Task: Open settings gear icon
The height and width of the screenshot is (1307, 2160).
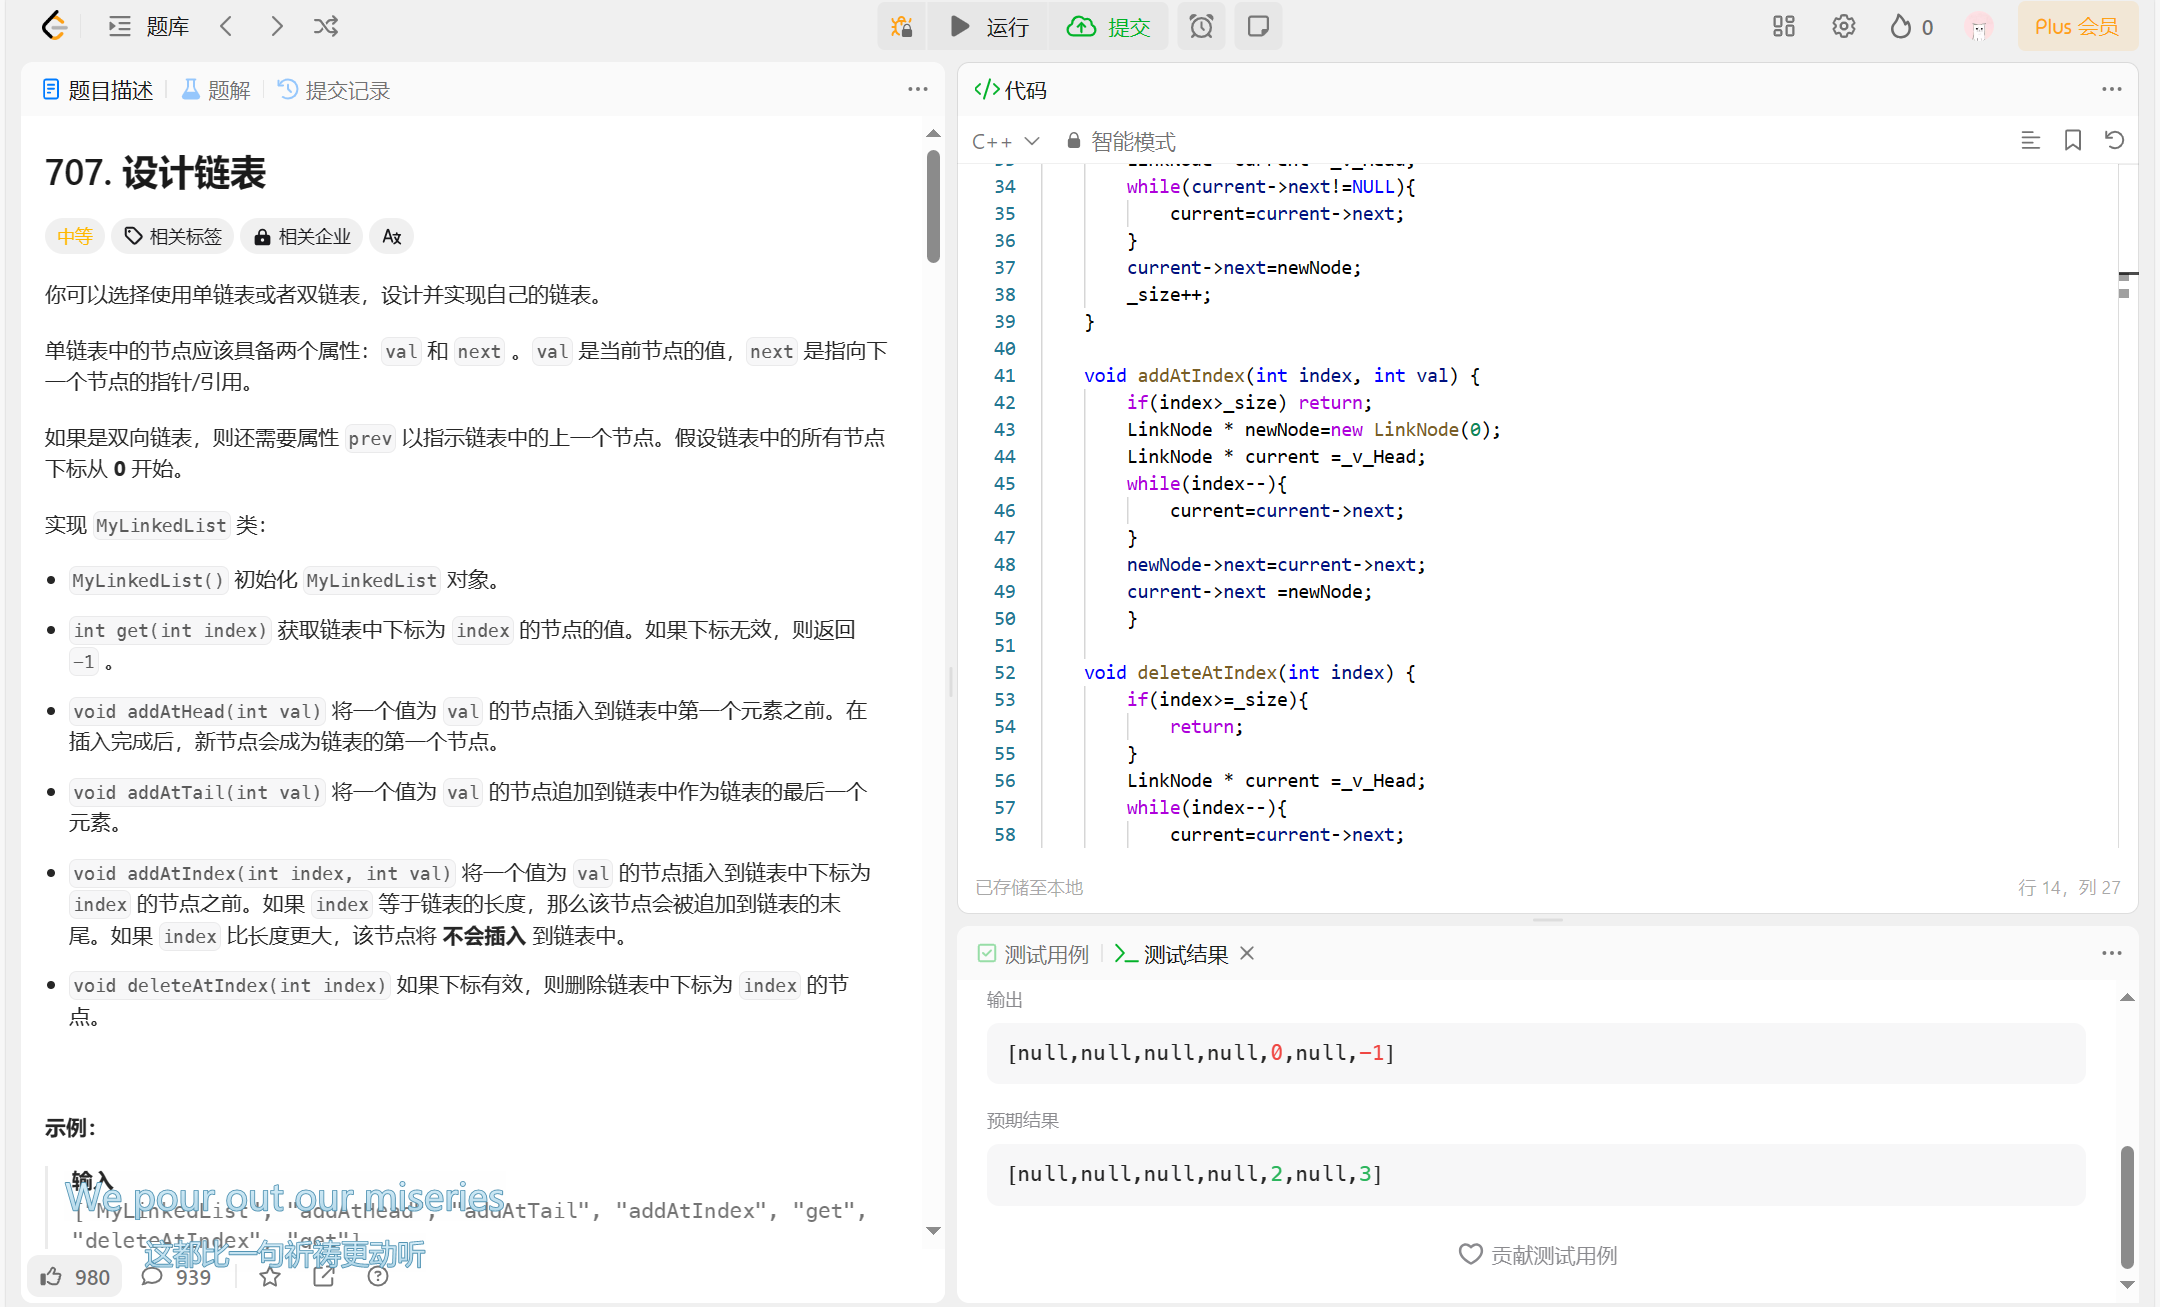Action: (1844, 26)
